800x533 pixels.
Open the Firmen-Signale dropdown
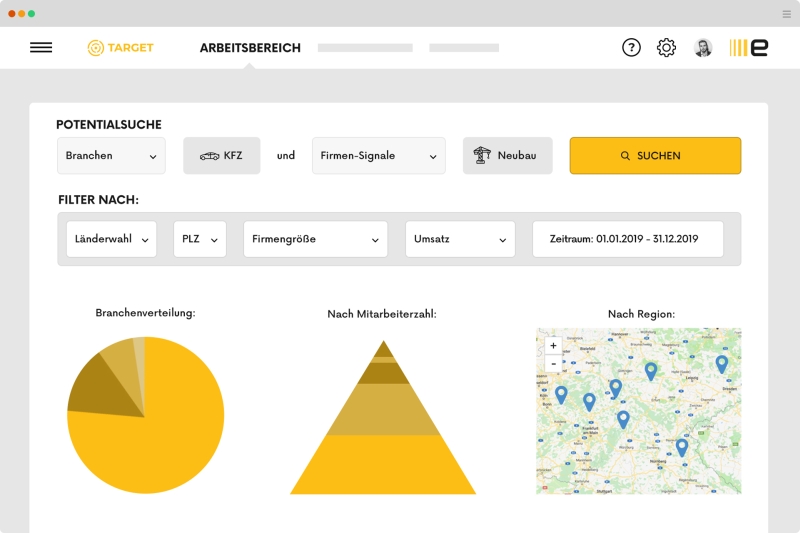coord(378,156)
